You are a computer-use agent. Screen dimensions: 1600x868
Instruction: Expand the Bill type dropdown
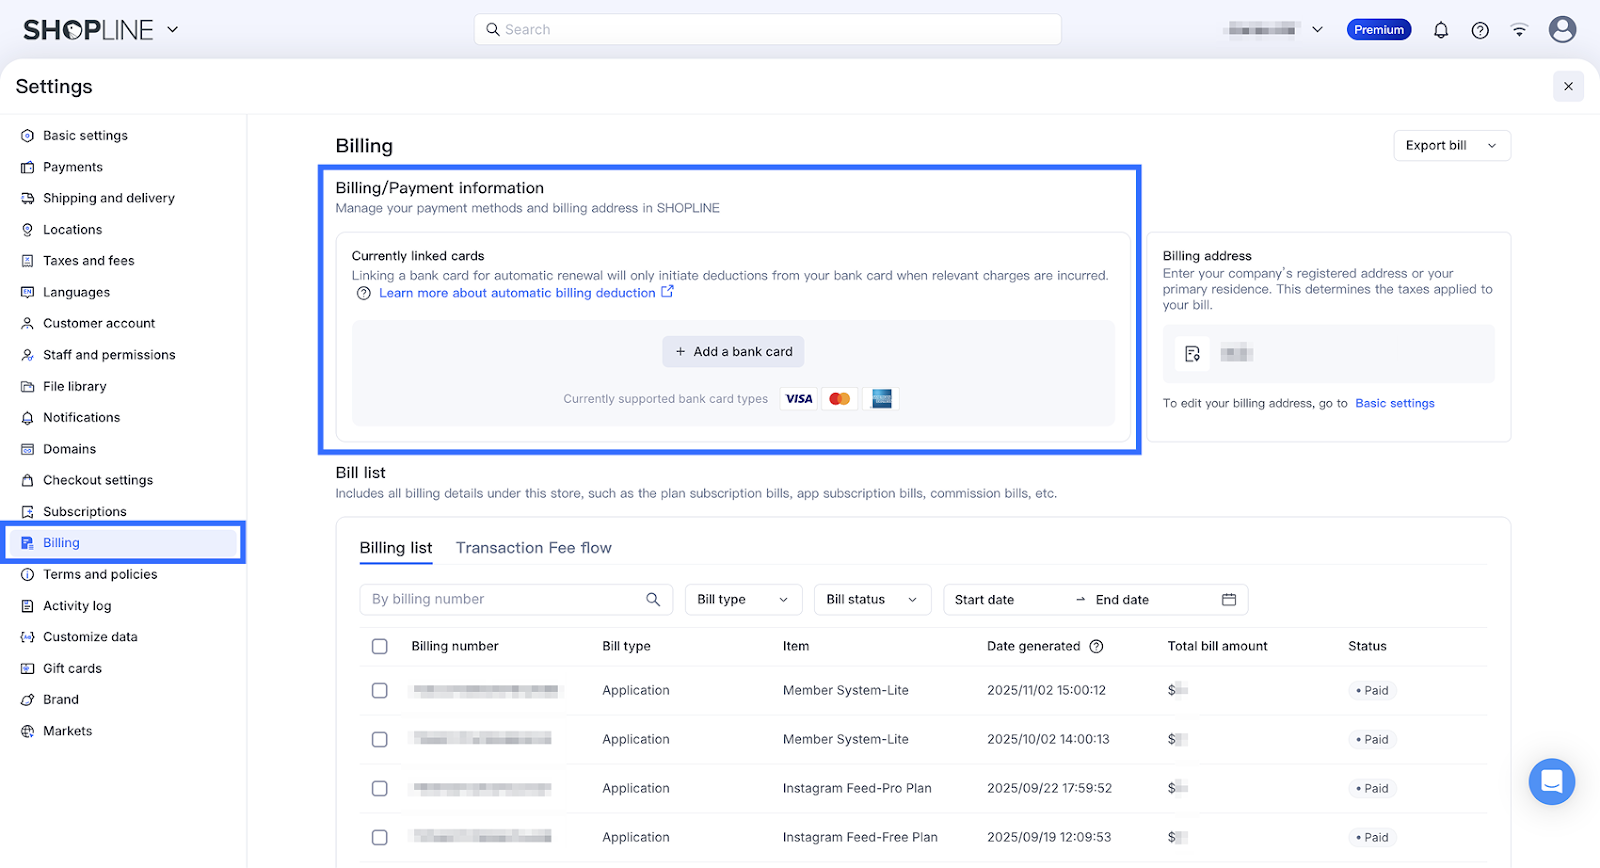click(x=743, y=599)
